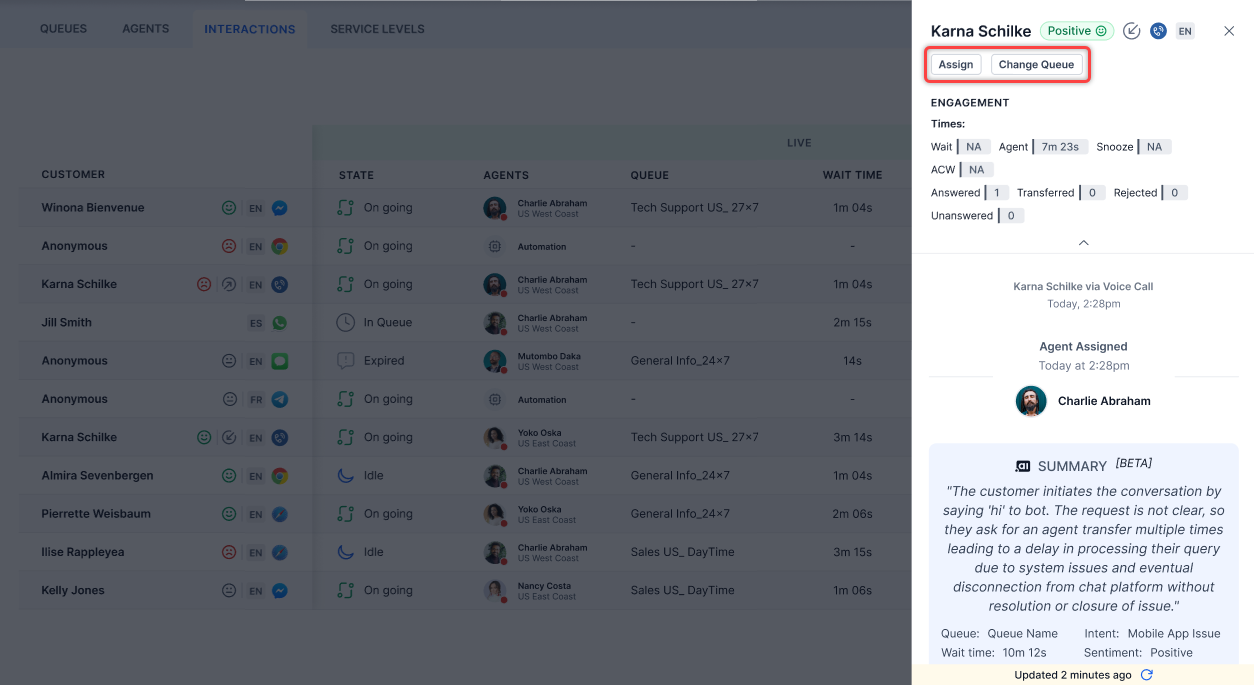
Task: Collapse the Engagement section chevron
Action: pos(1083,243)
